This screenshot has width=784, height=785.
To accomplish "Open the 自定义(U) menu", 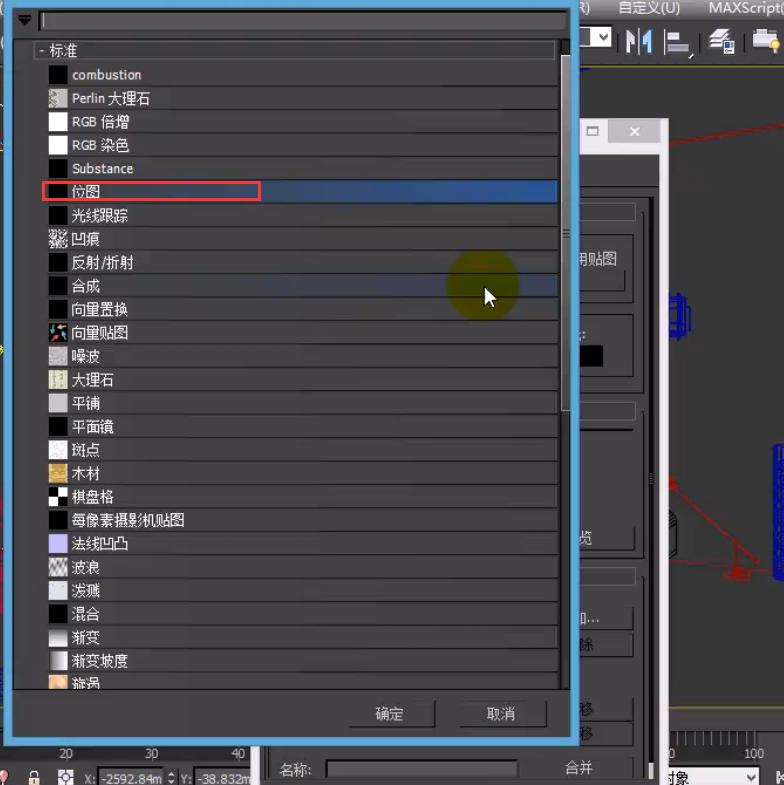I will pyautogui.click(x=648, y=8).
